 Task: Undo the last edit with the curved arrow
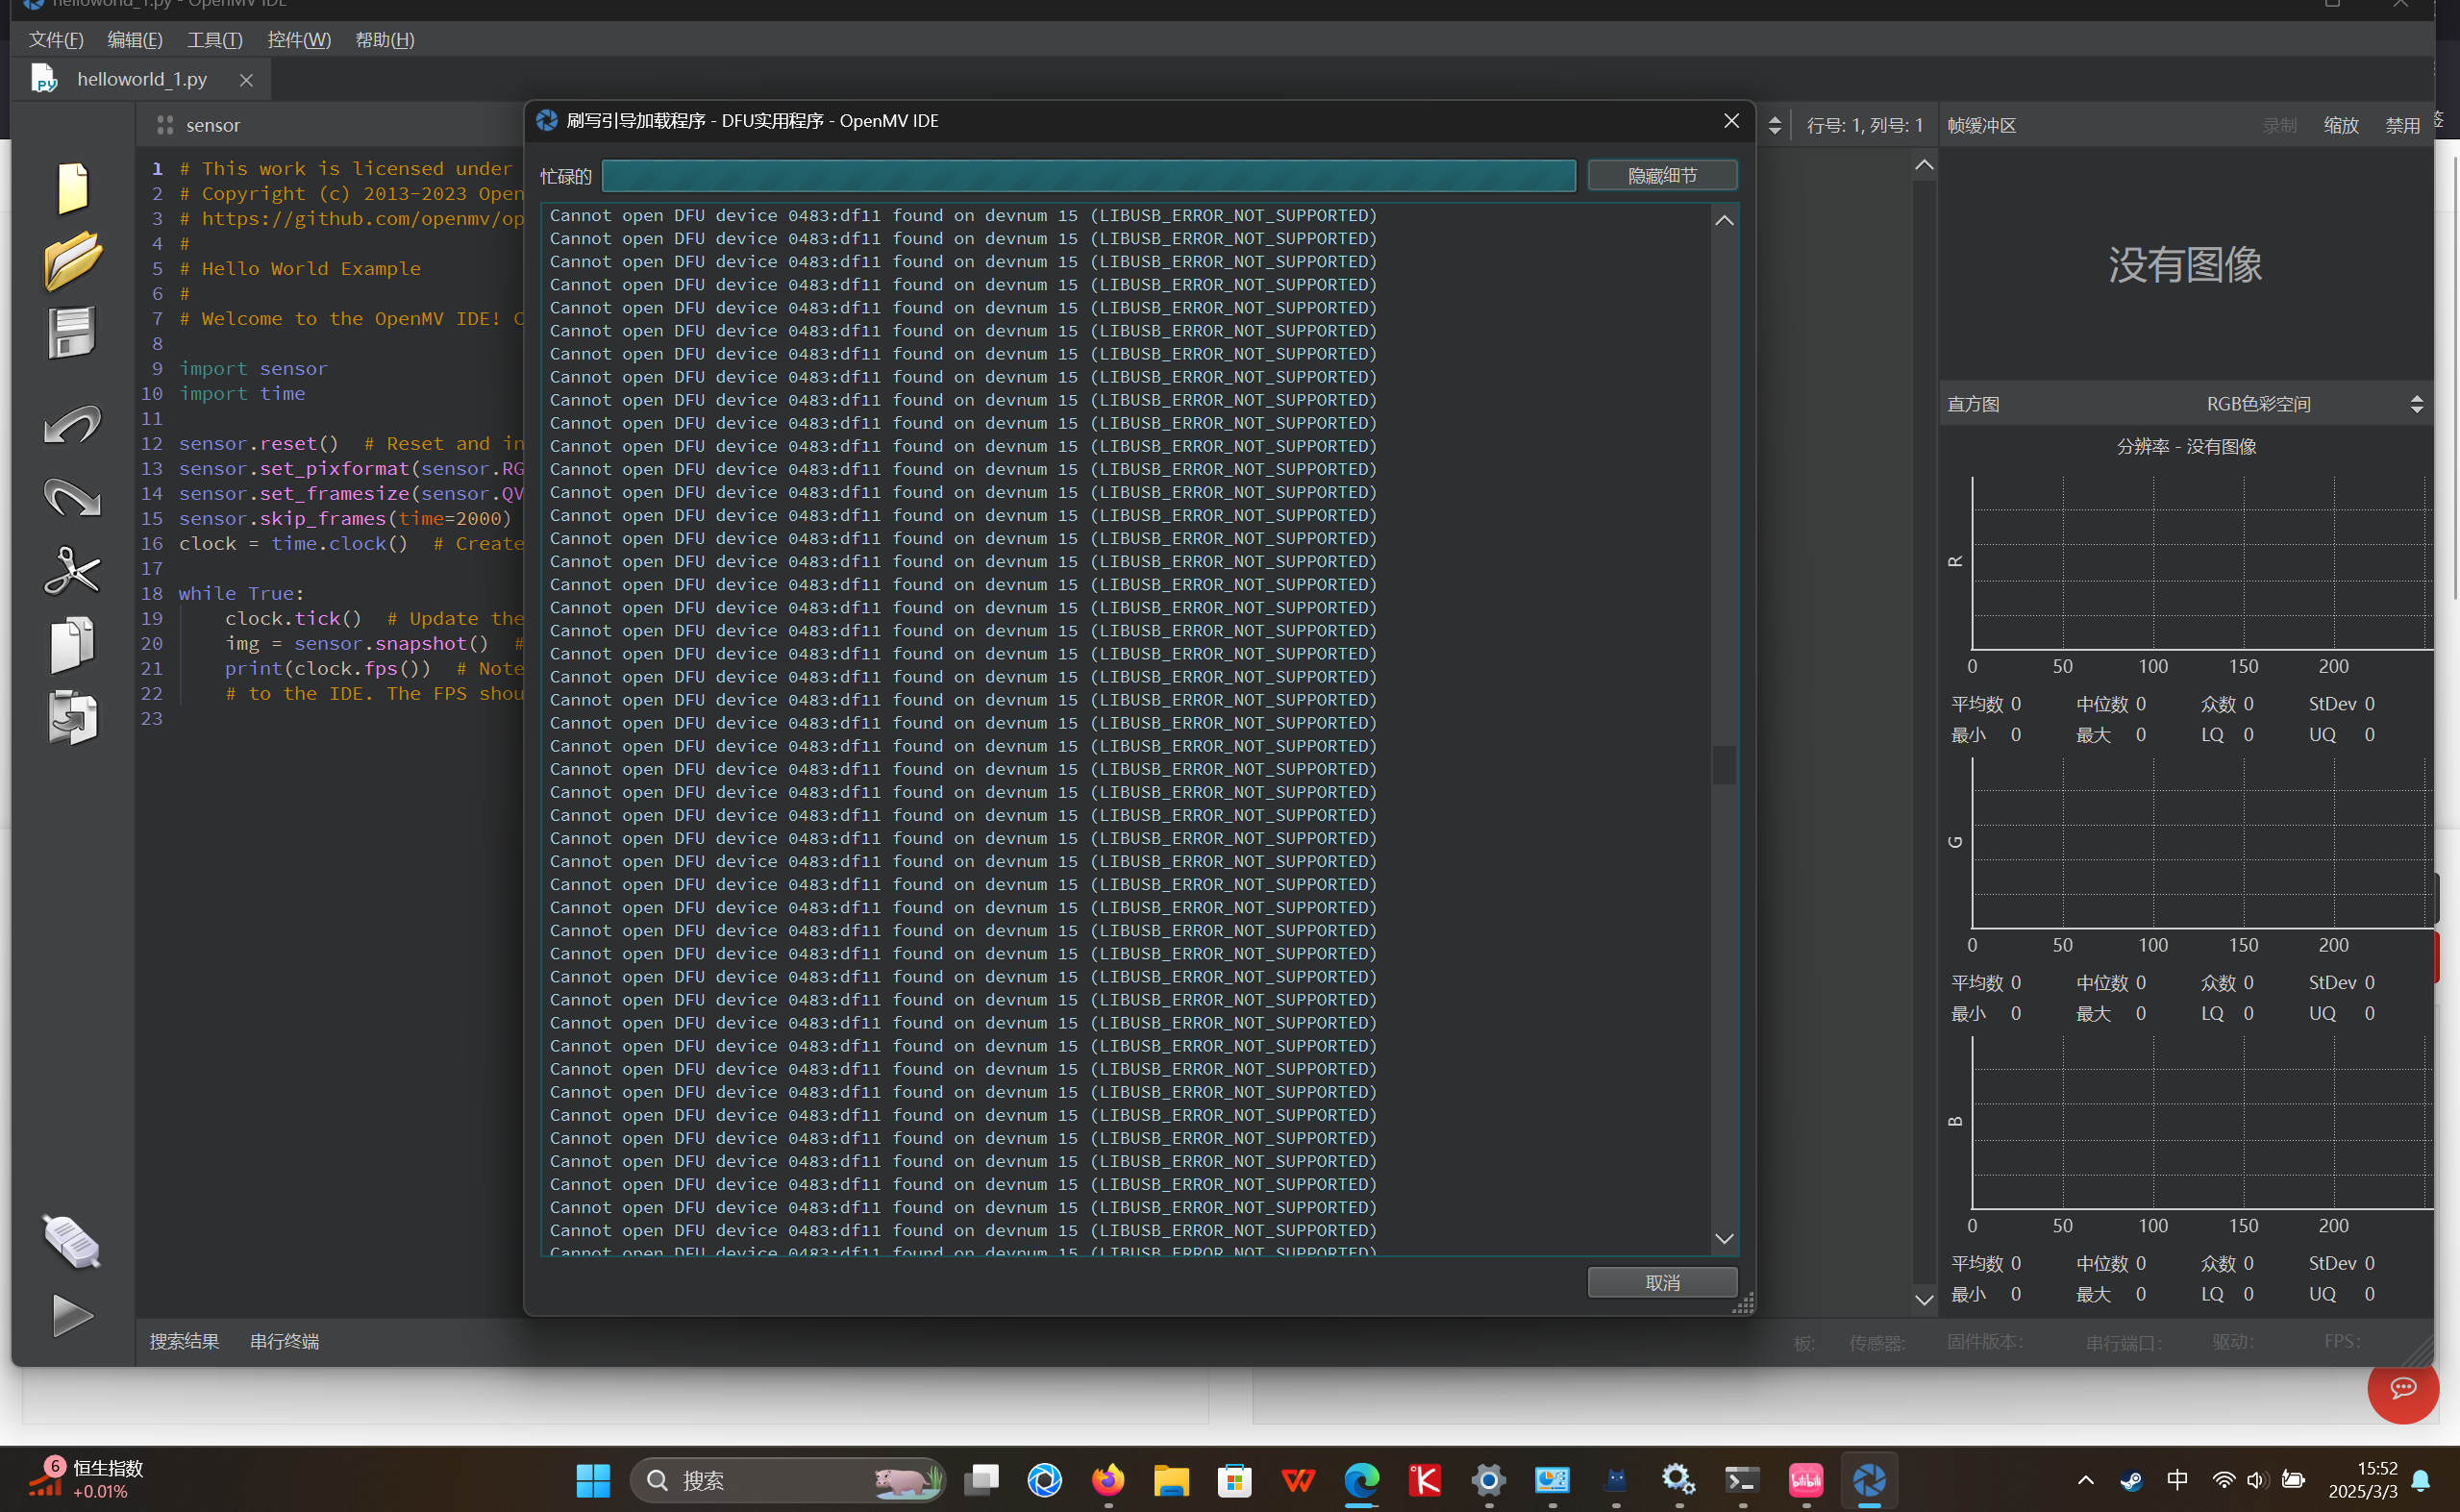[72, 424]
